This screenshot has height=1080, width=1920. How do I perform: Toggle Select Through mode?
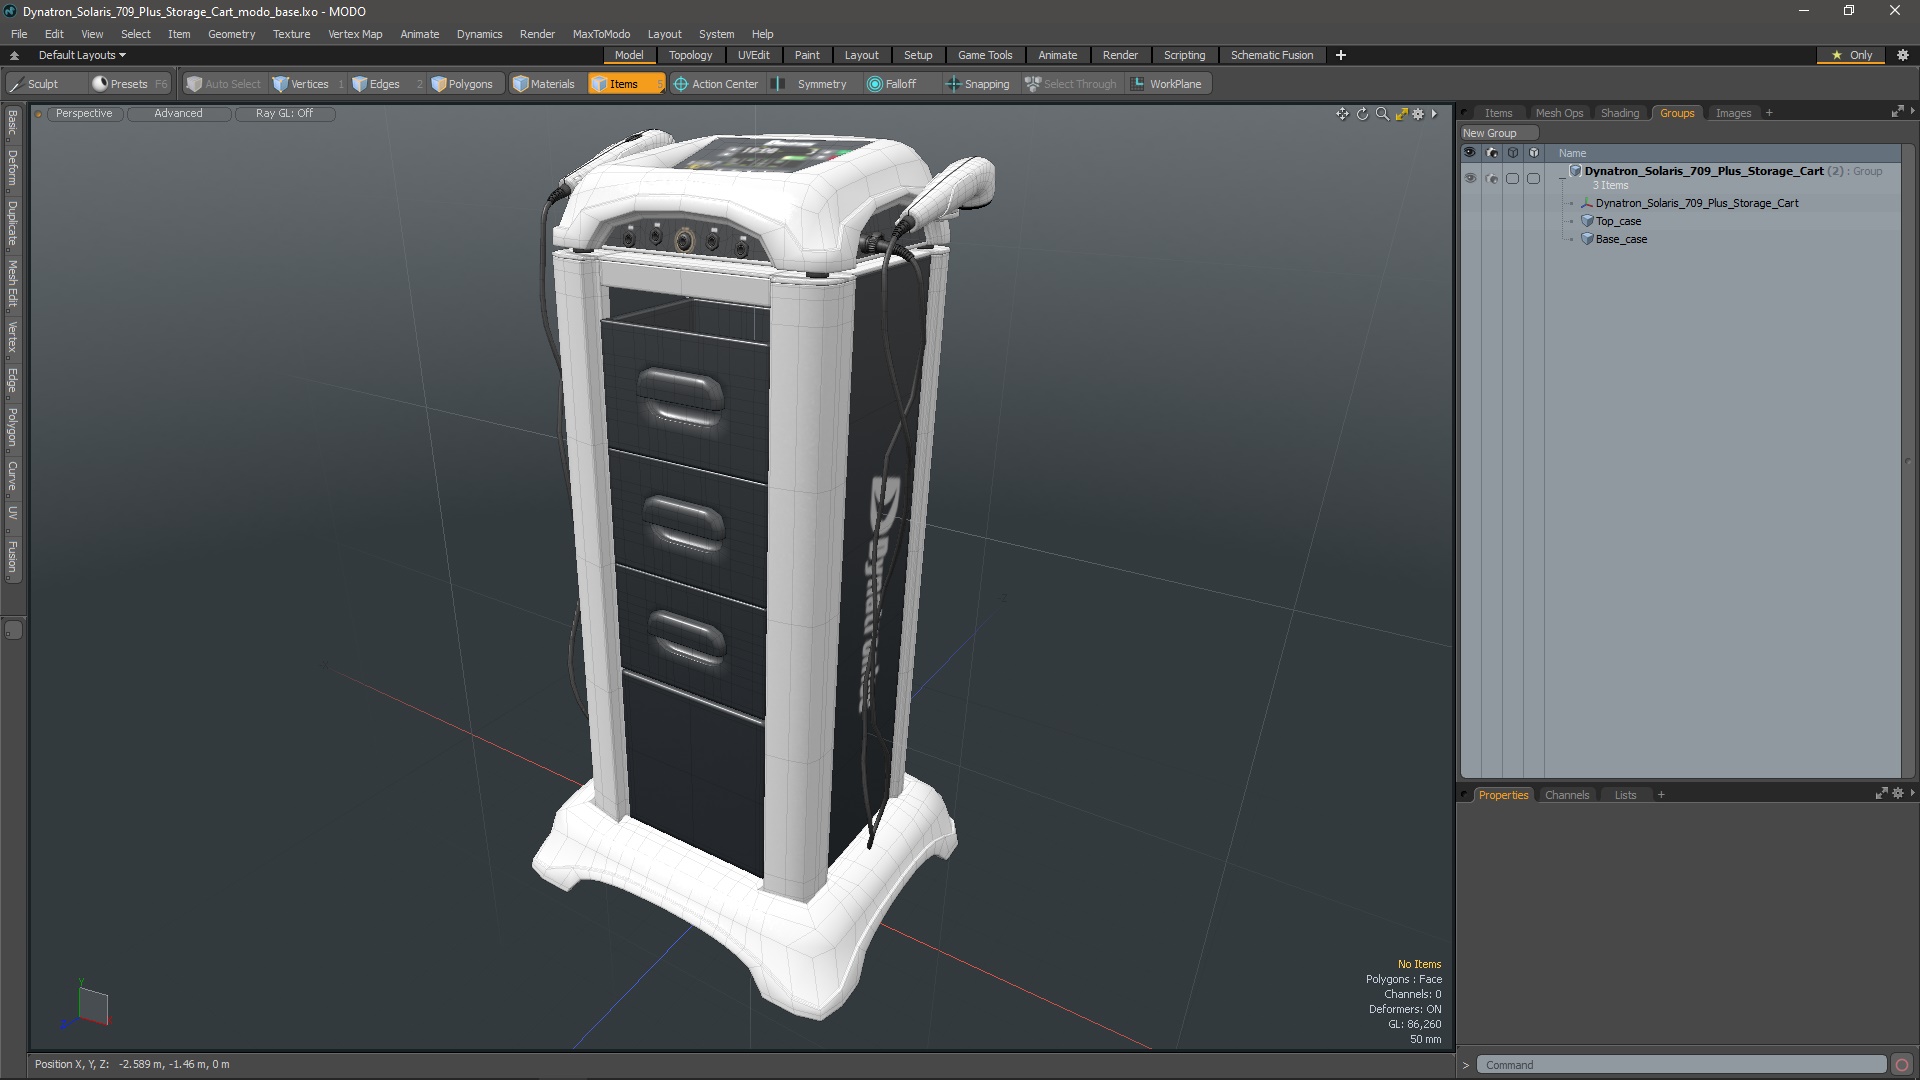1071,84
